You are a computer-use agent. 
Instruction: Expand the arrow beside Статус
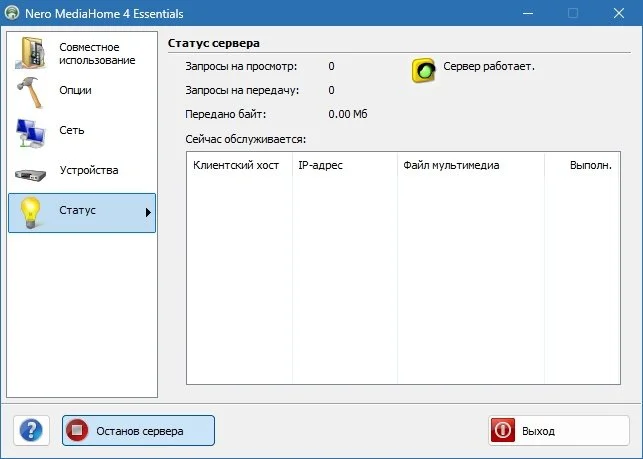pos(148,212)
